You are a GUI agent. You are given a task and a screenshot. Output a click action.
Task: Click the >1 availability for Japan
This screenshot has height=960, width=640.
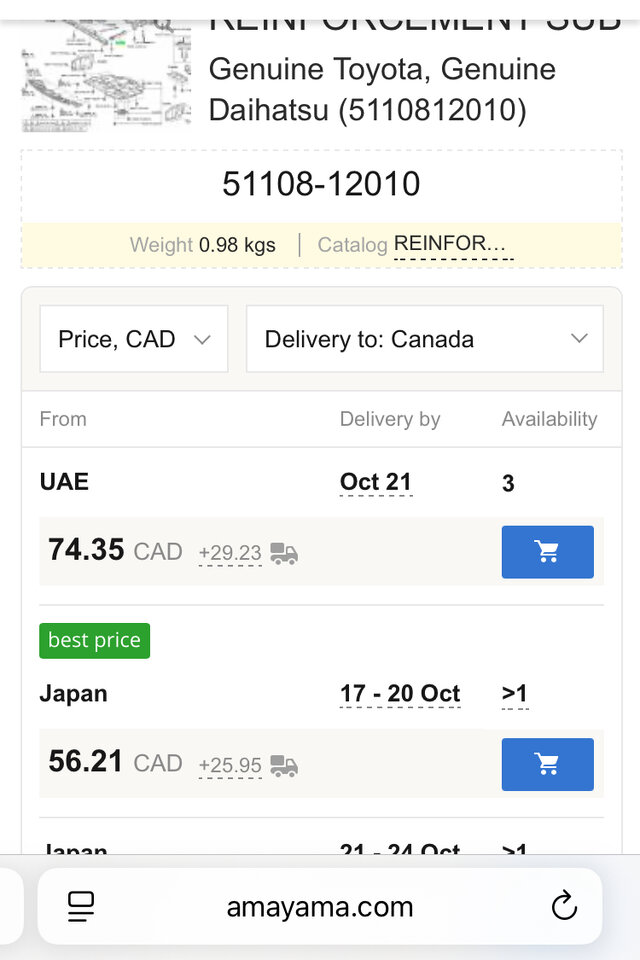tap(514, 694)
